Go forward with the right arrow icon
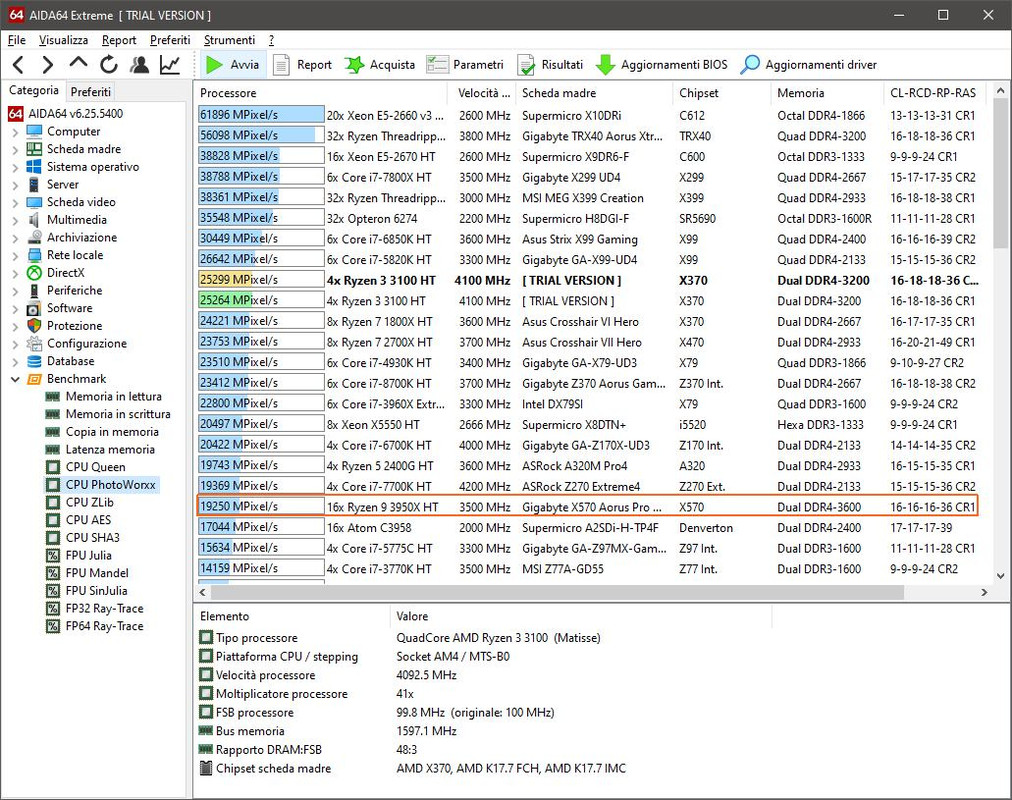1012x800 pixels. pos(47,65)
